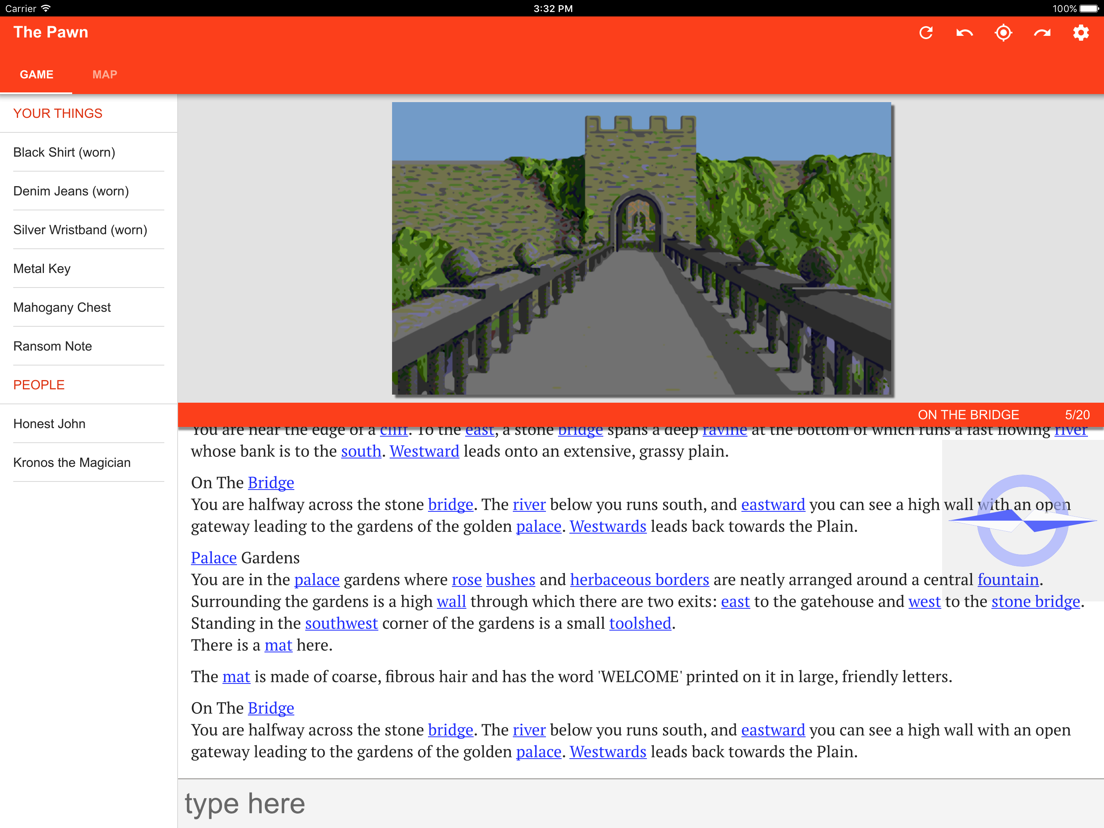The width and height of the screenshot is (1104, 828).
Task: Tap the 3:32 PM clock in status bar
Action: [553, 8]
